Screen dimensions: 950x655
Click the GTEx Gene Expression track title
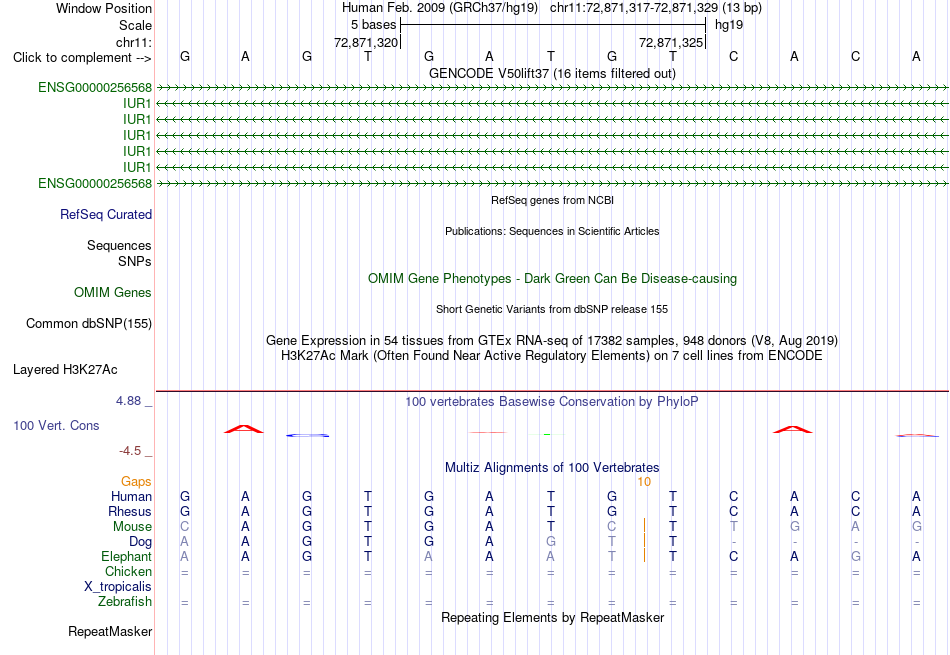pyautogui.click(x=552, y=341)
